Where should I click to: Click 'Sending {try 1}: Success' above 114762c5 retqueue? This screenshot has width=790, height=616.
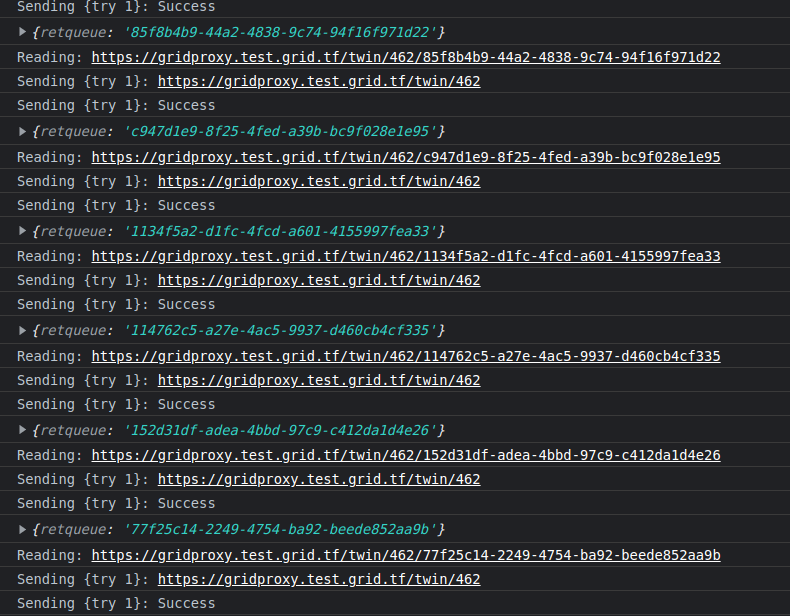[x=116, y=304]
